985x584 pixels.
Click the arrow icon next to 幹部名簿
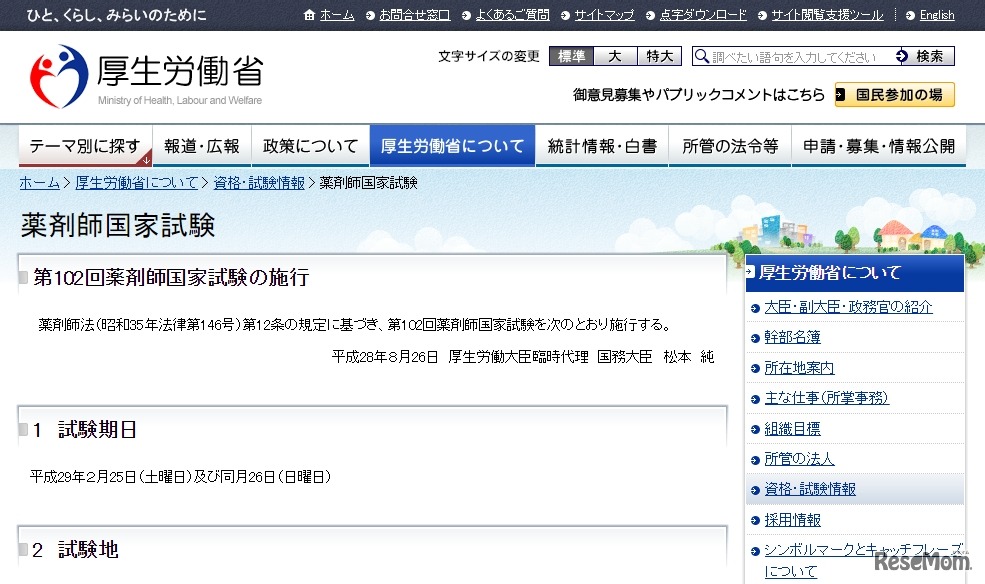point(754,336)
